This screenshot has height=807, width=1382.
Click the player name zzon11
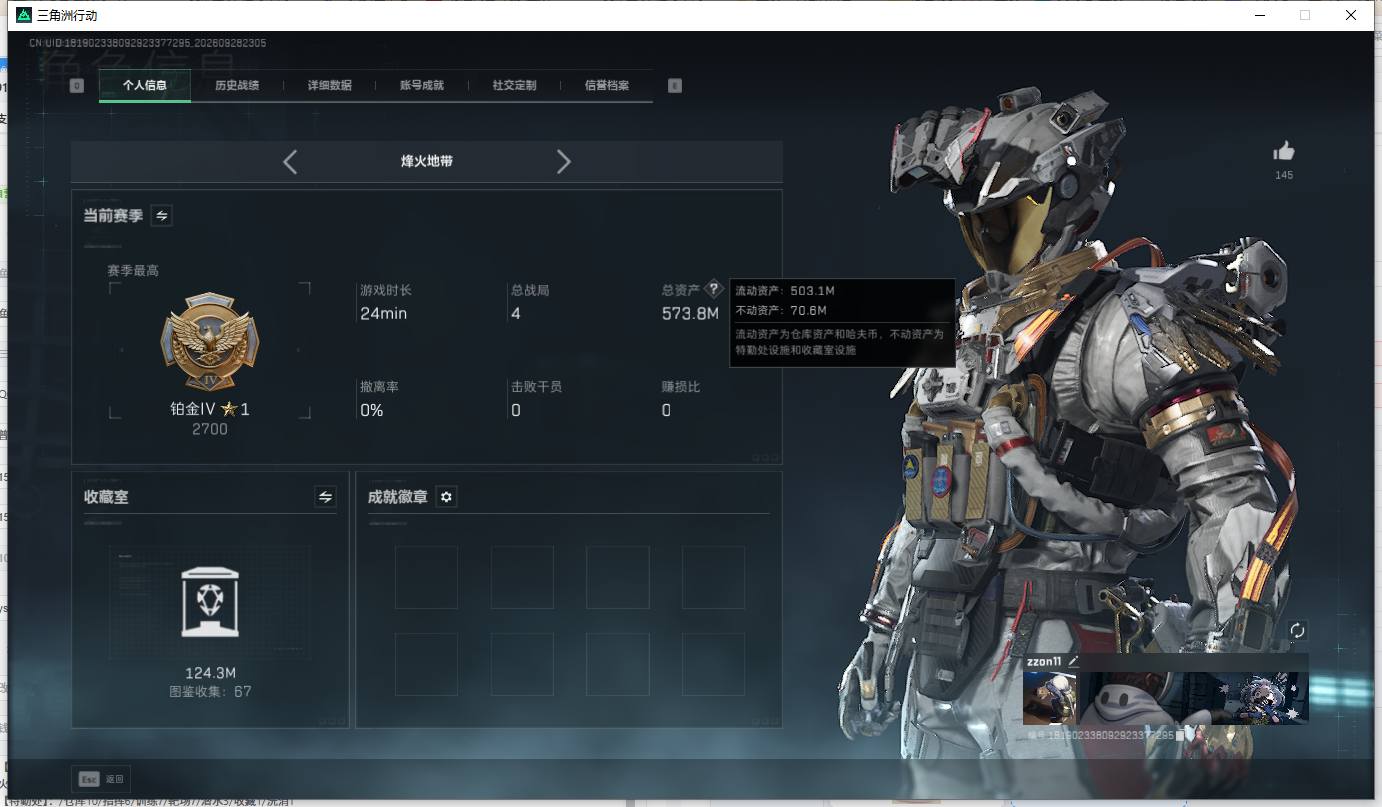tap(1044, 661)
